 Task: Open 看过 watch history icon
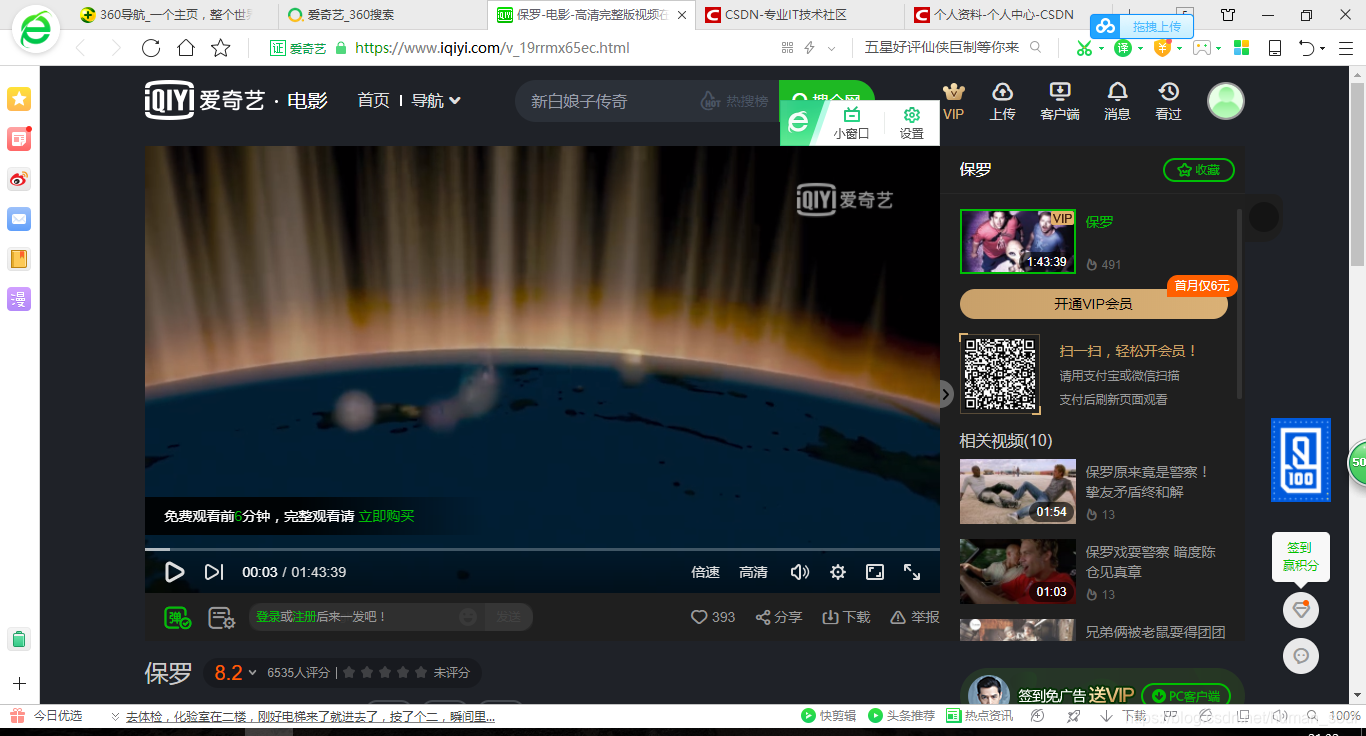tap(1169, 101)
